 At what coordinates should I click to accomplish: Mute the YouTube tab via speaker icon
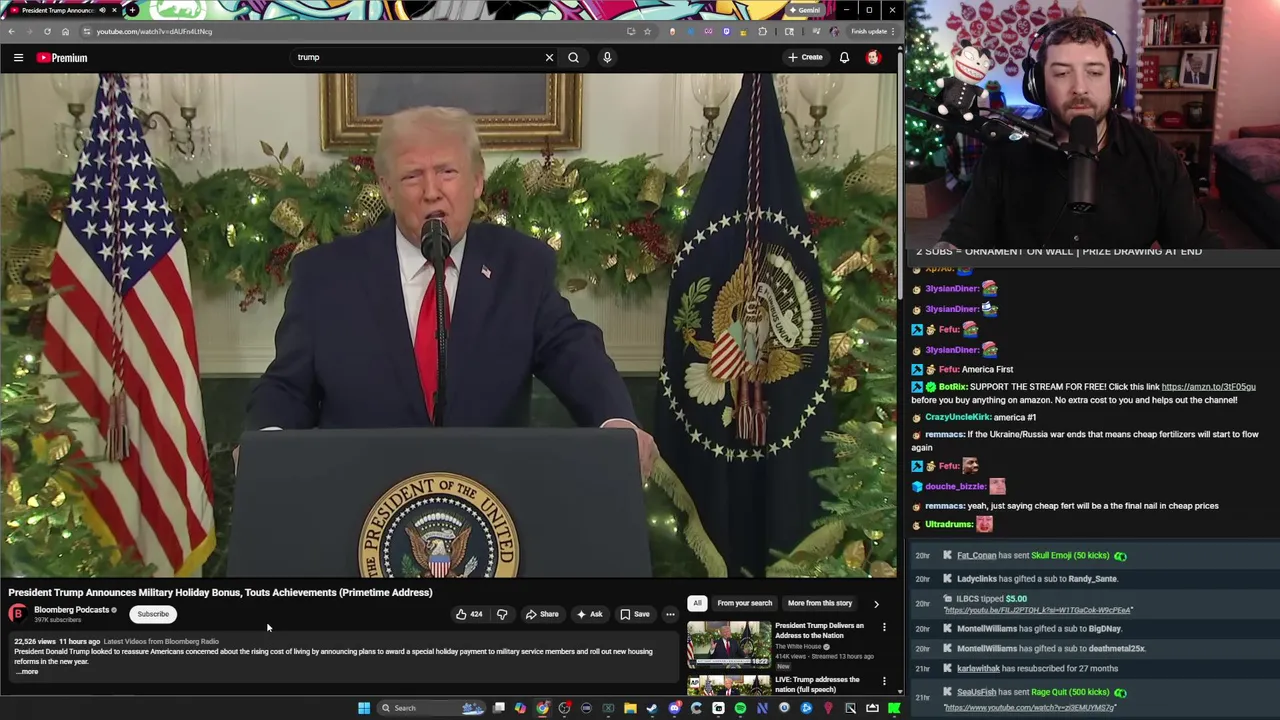pos(103,10)
